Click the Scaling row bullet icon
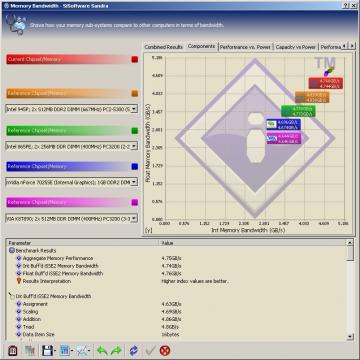Image resolution: width=360 pixels, height=360 pixels. click(19, 311)
